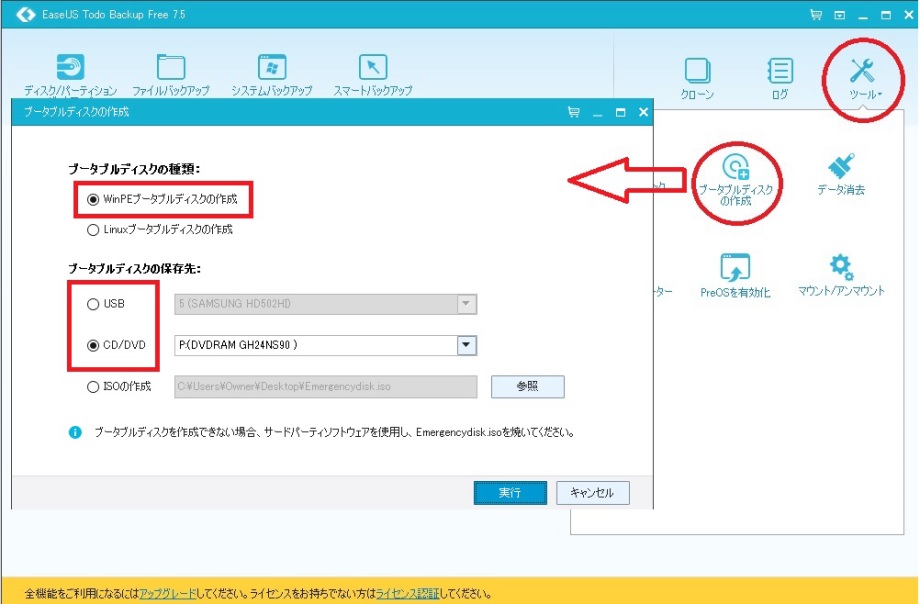Open the File Backup tool
Viewport: 920px width, 604px height.
[171, 68]
